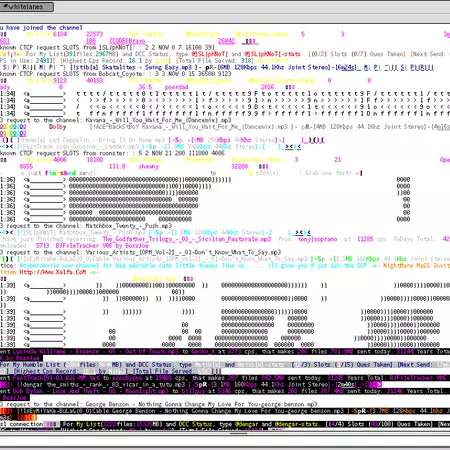Open the Http://Www.Xalfa.CoM link
The width and height of the screenshot is (450, 450).
coord(52,272)
